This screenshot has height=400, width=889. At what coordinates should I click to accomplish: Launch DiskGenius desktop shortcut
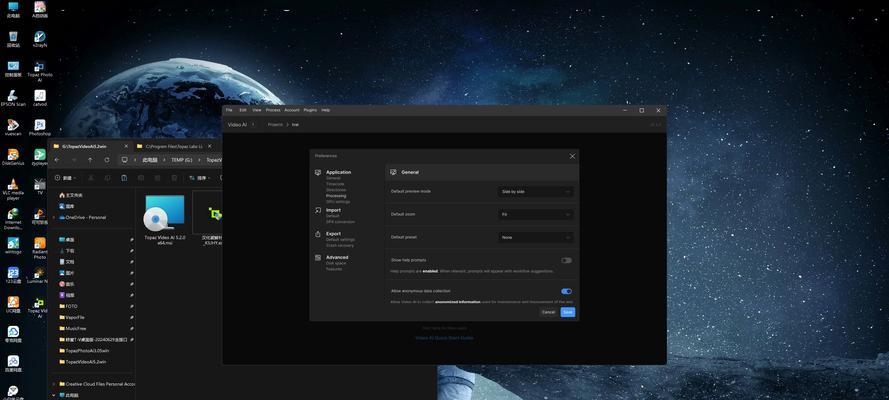click(12, 155)
